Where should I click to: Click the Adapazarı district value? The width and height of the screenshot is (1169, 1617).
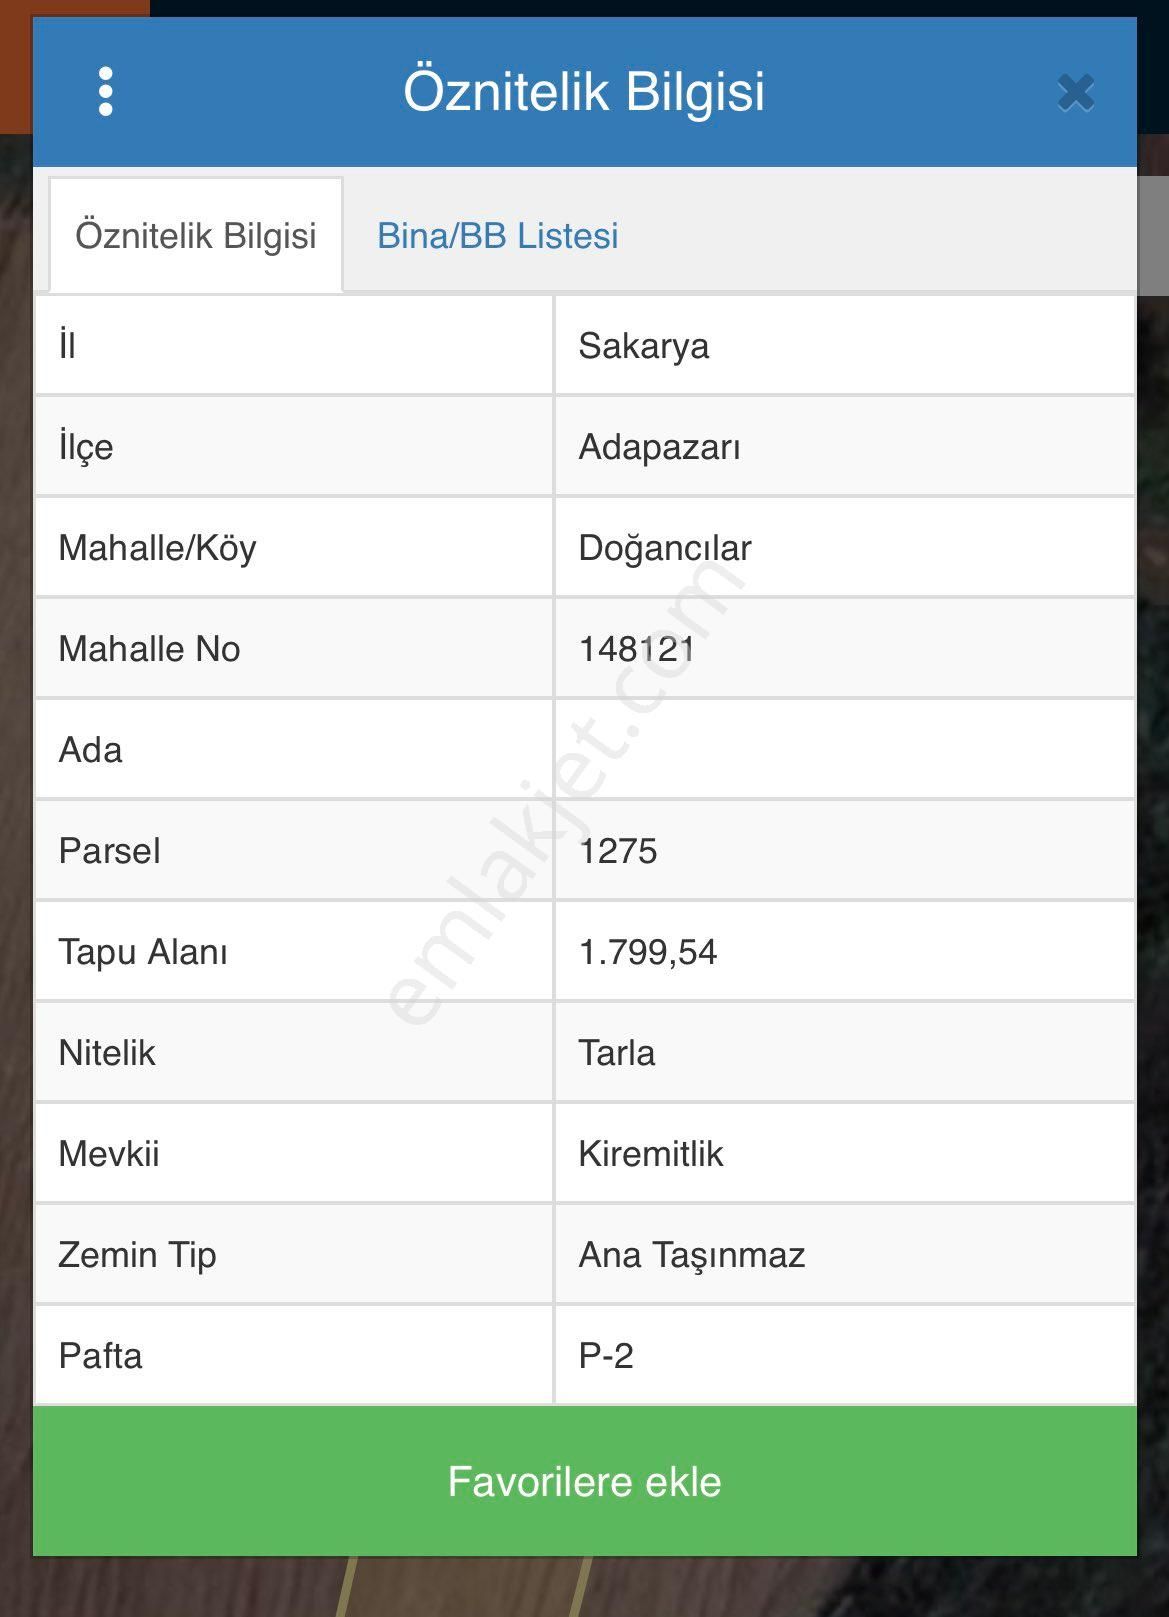click(659, 447)
